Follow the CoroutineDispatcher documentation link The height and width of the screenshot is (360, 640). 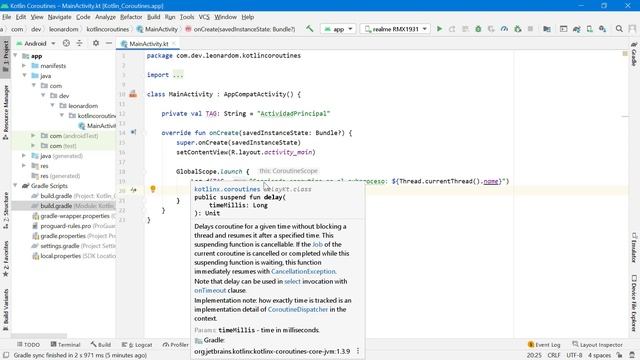point(298,309)
